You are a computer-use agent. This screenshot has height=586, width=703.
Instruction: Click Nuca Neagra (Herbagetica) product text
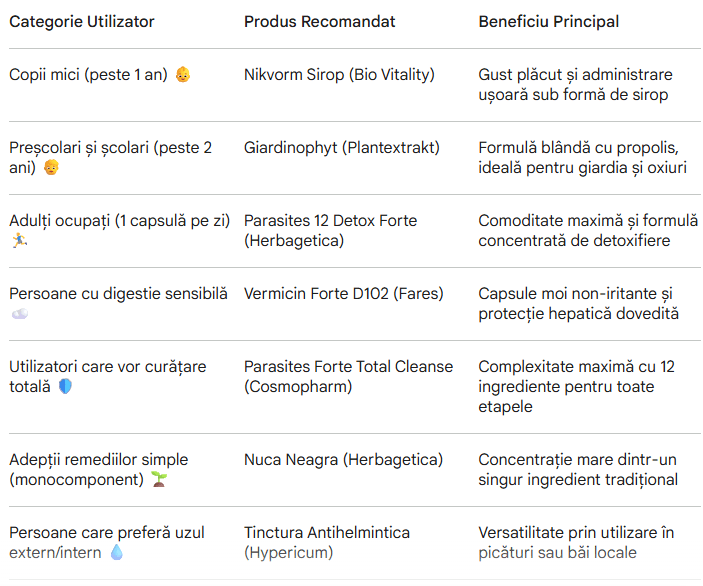[x=343, y=460]
